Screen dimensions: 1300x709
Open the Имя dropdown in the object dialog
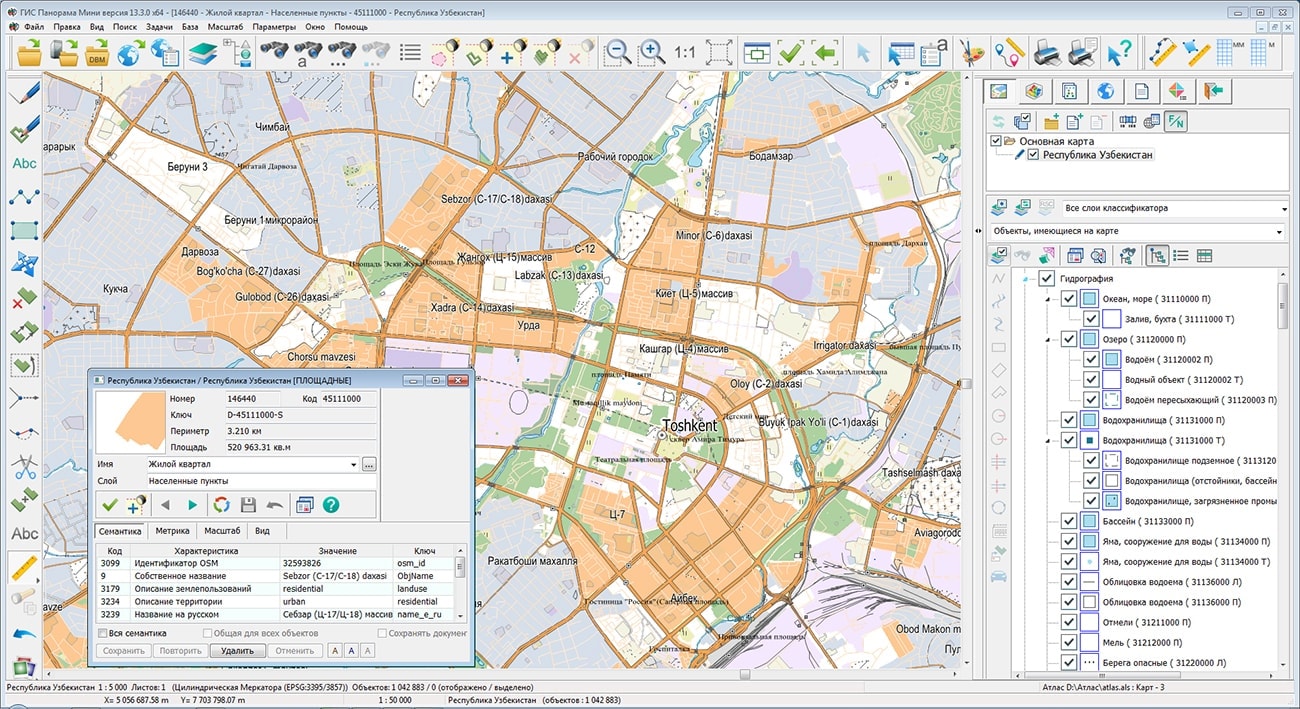355,464
